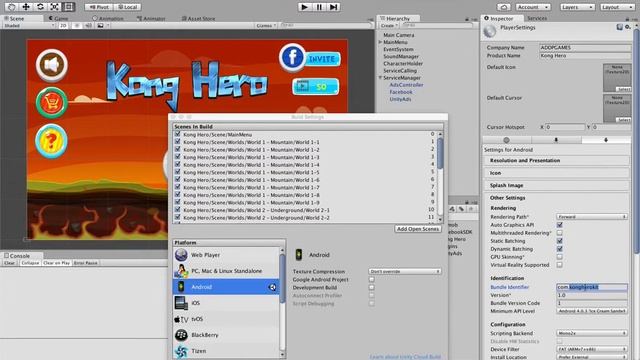Enable Multithreaded Rendering checkbox

pyautogui.click(x=560, y=233)
